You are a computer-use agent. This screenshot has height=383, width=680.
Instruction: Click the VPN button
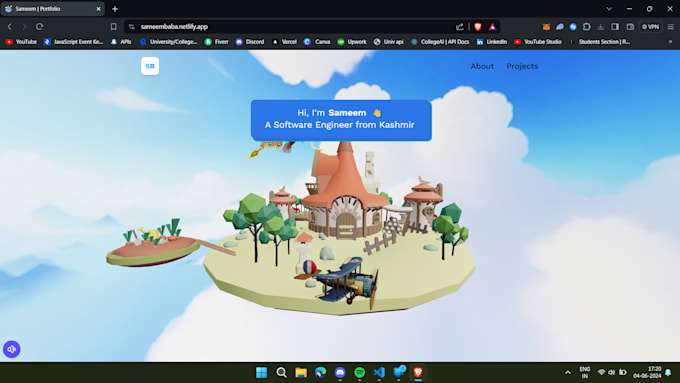click(651, 26)
